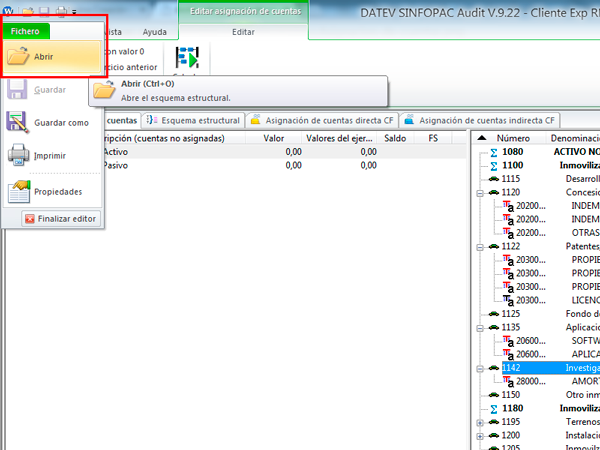
Task: Click the Saldo column header
Action: coord(395,138)
